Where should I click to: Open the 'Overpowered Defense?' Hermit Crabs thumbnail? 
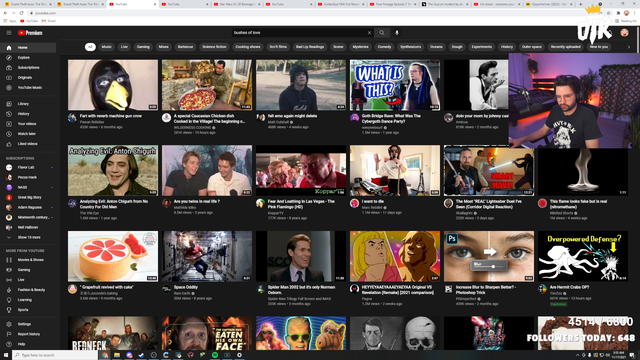[583, 256]
